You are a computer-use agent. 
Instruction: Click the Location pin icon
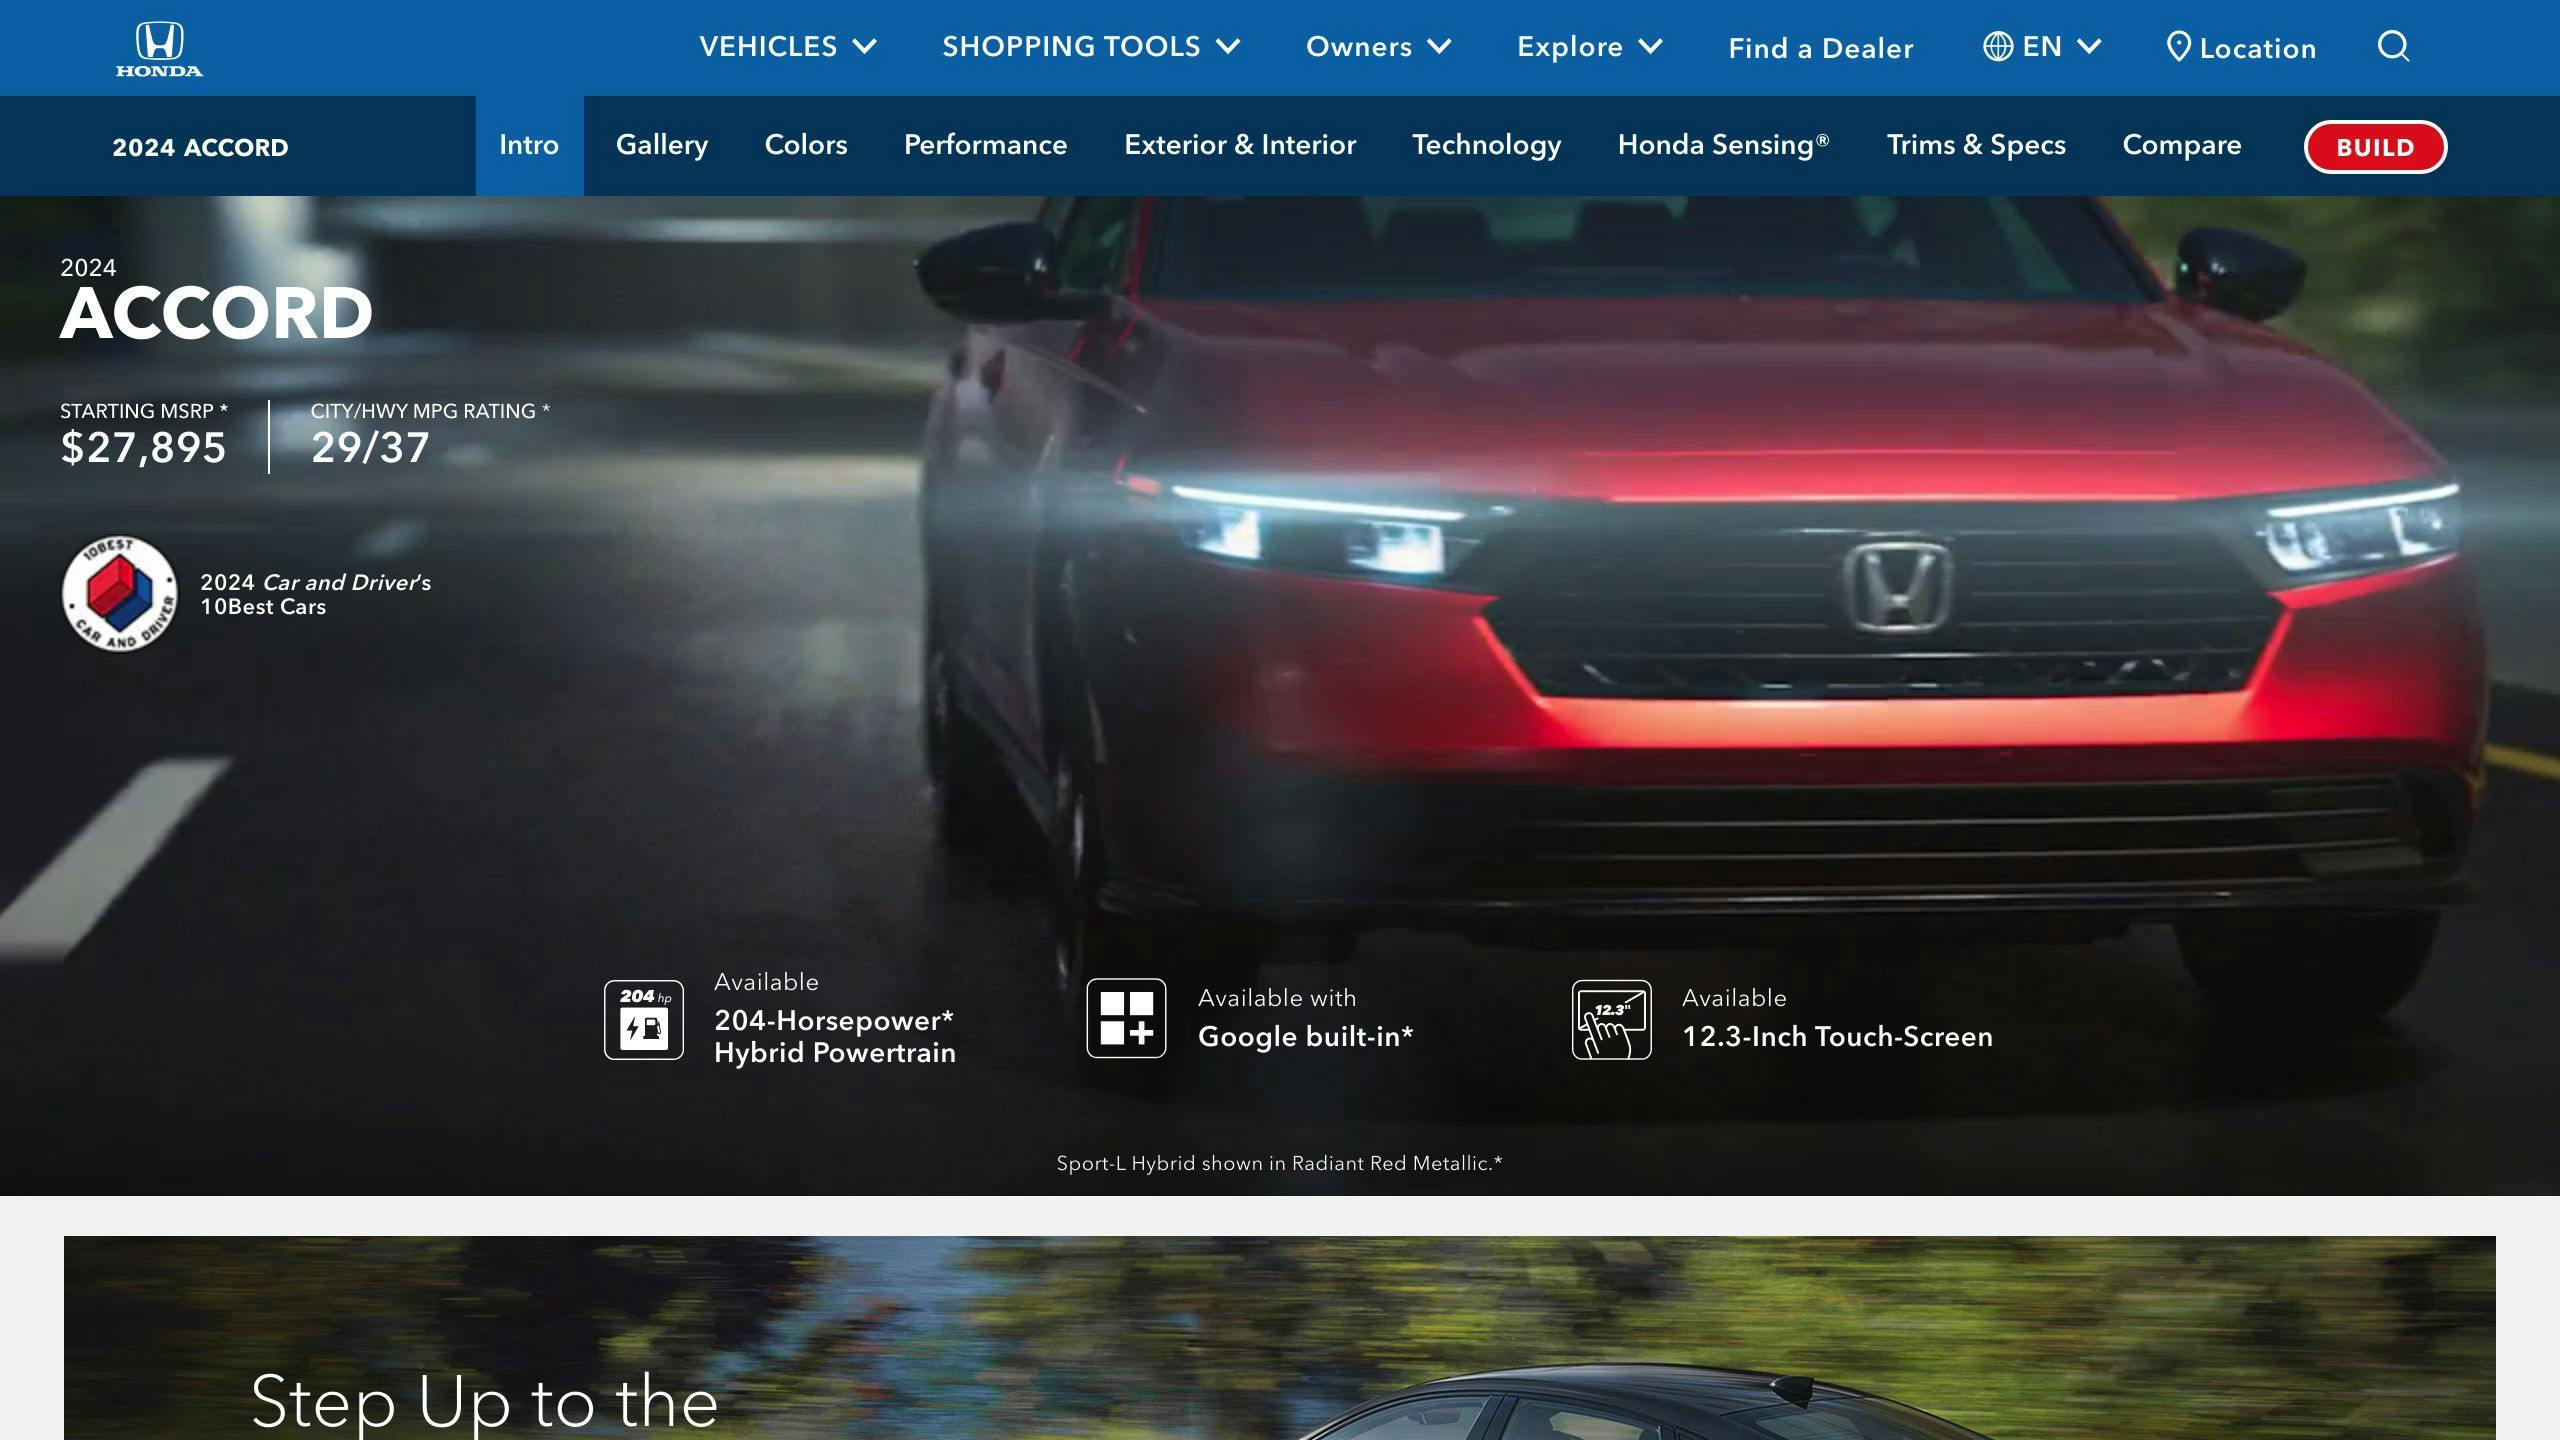coord(2178,47)
